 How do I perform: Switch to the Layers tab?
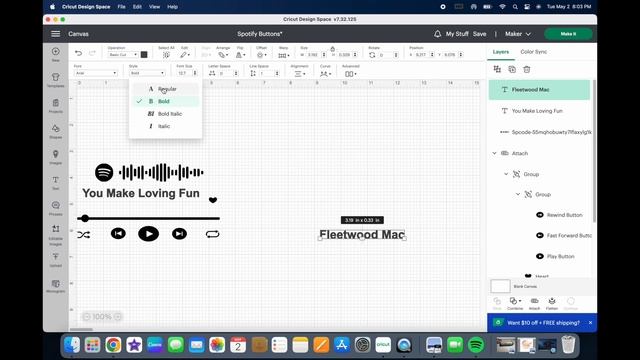click(500, 52)
